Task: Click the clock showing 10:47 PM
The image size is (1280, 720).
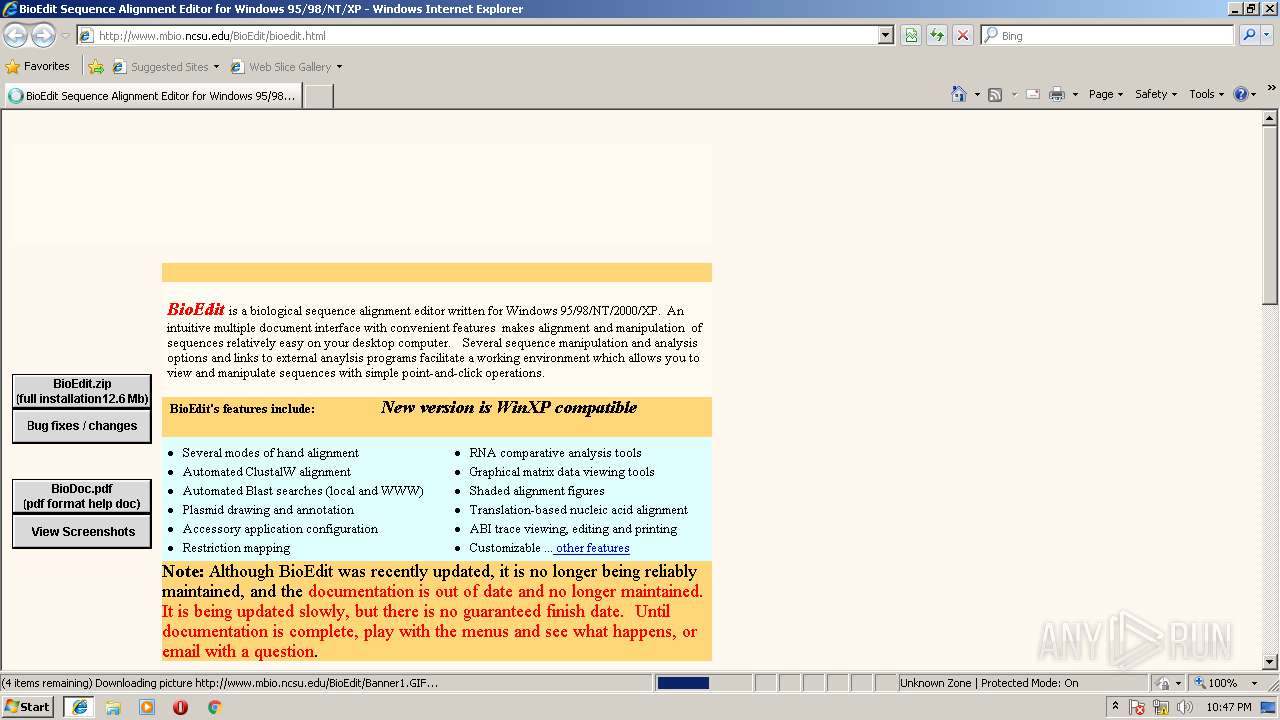Action: coord(1228,707)
